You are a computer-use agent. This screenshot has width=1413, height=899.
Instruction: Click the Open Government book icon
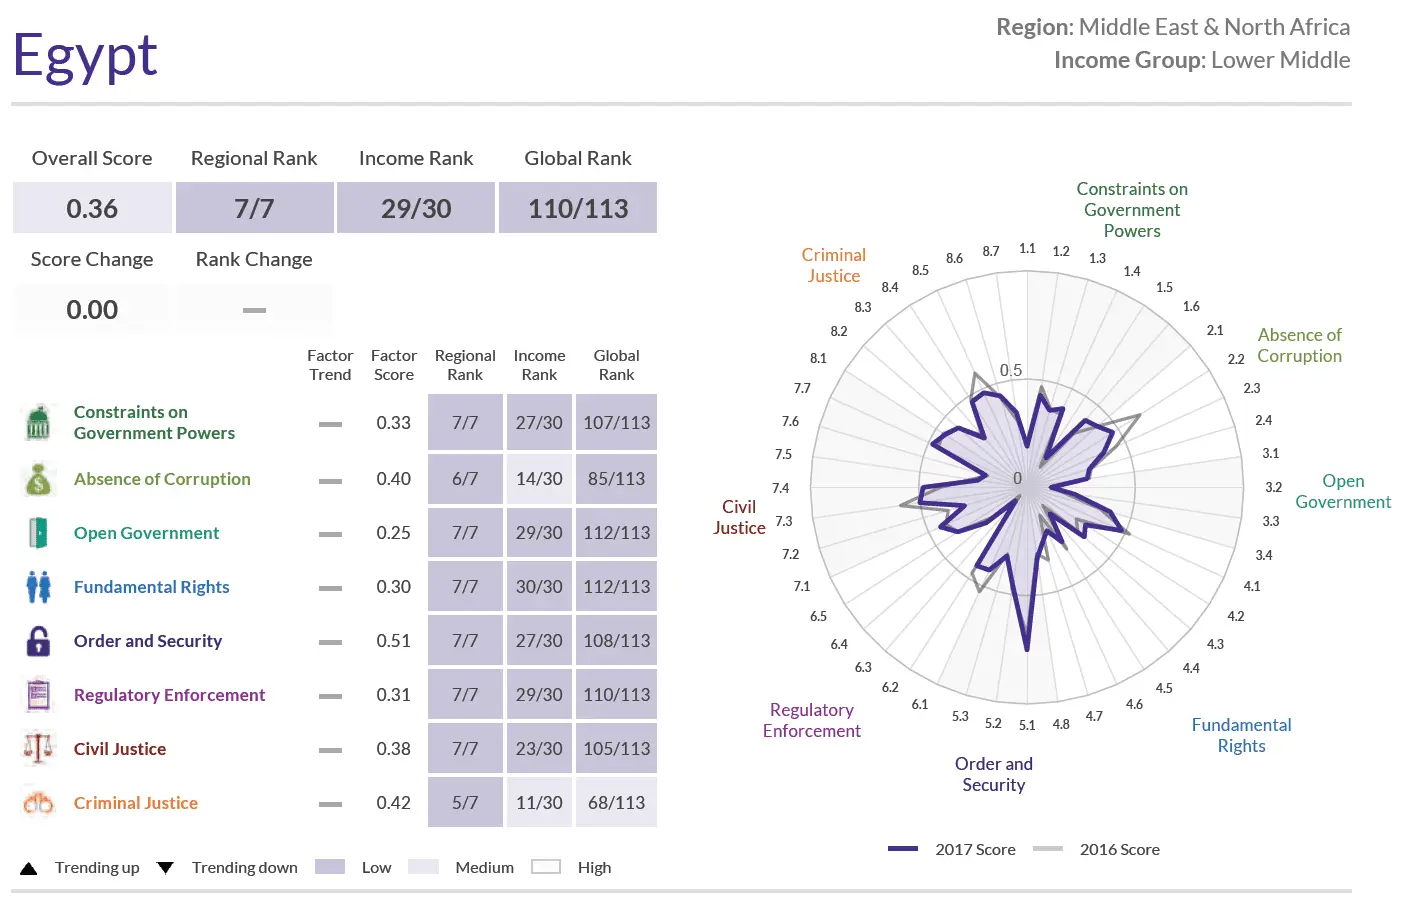pyautogui.click(x=38, y=532)
